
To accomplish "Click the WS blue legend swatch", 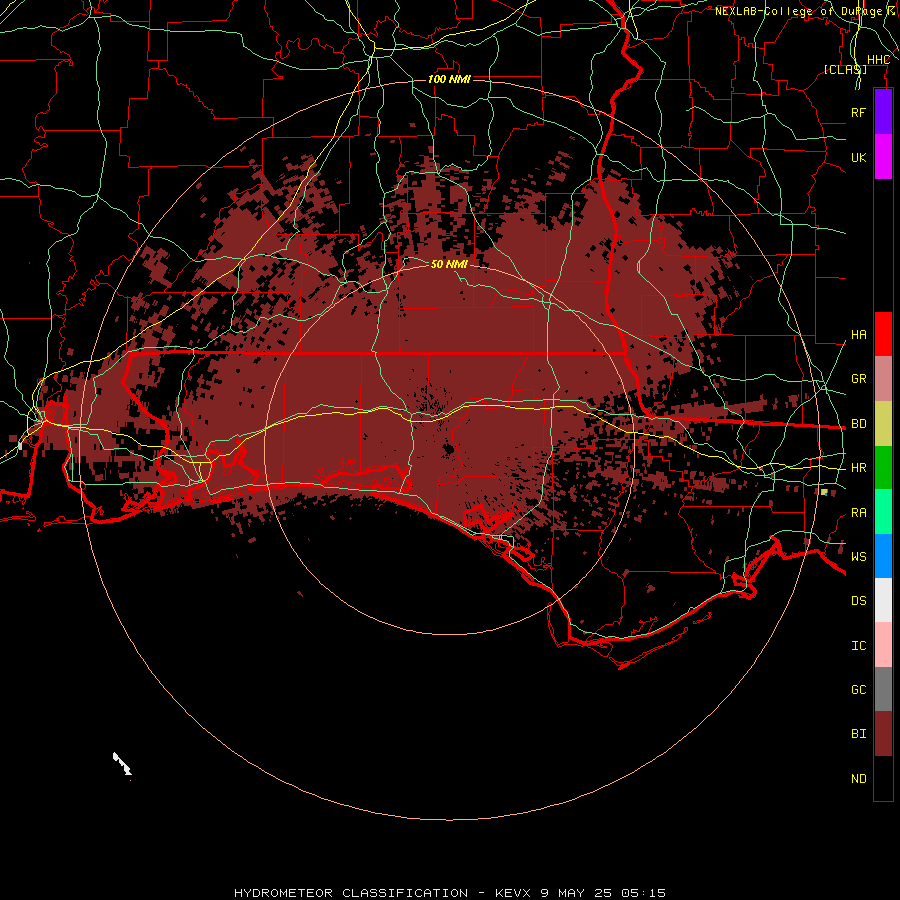I will pyautogui.click(x=883, y=556).
